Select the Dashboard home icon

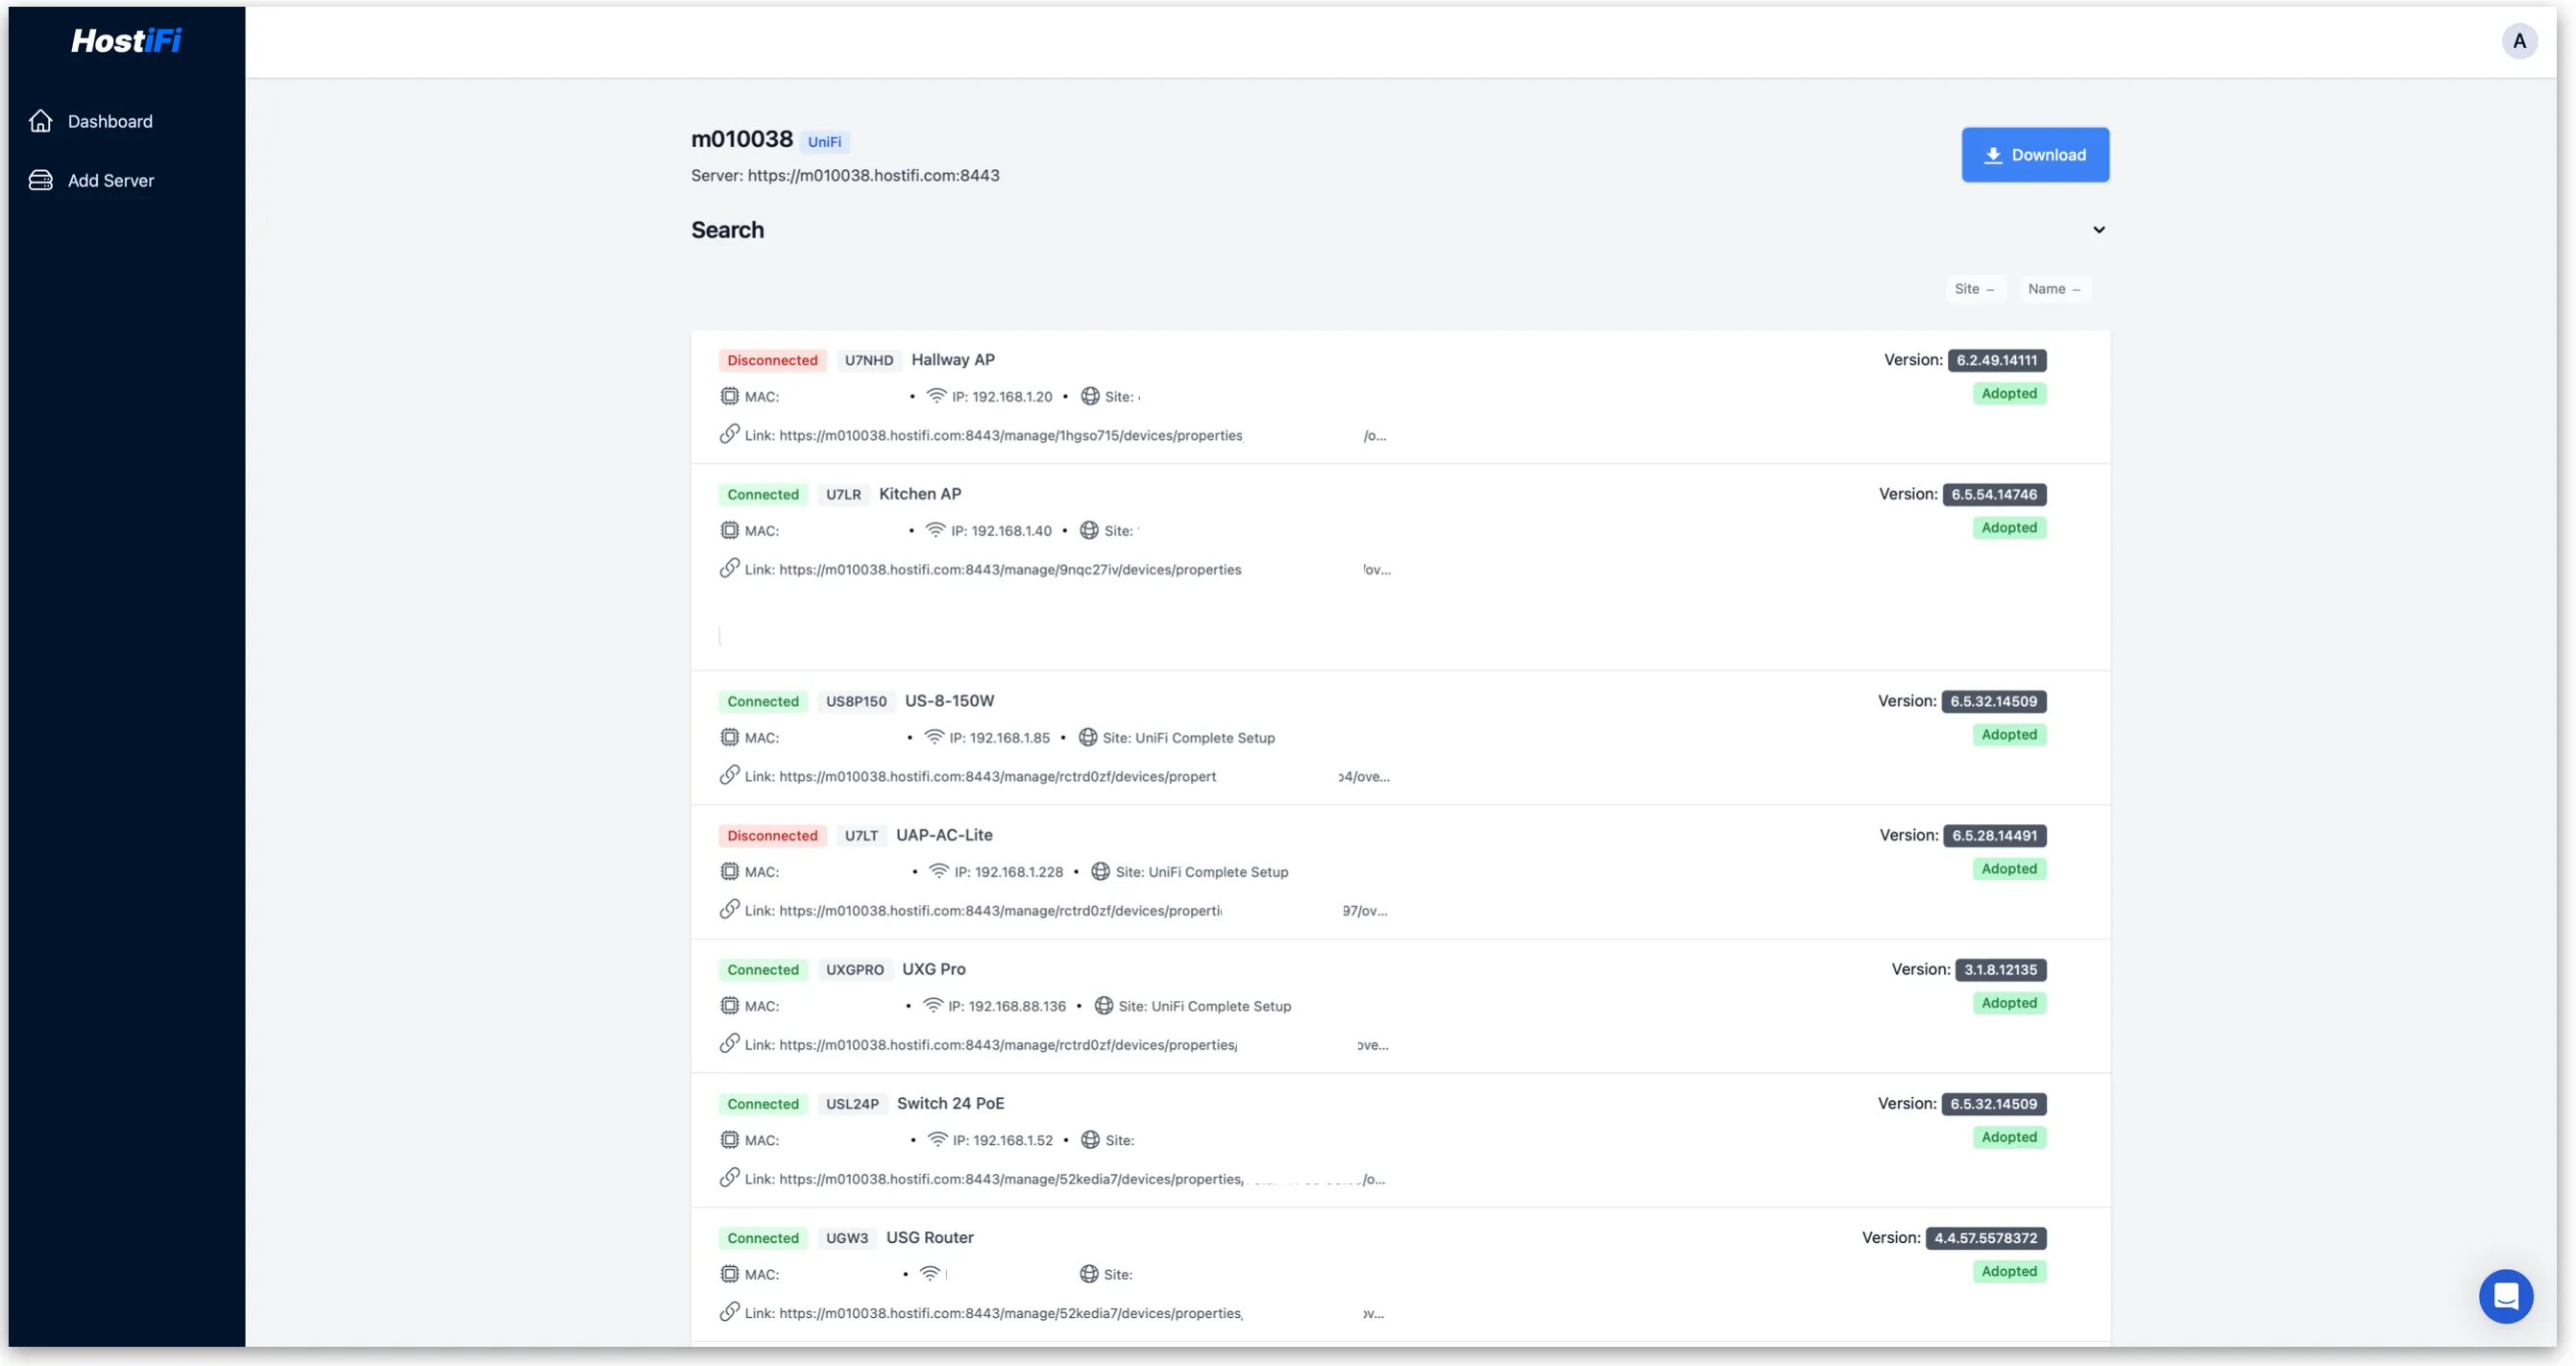click(40, 120)
